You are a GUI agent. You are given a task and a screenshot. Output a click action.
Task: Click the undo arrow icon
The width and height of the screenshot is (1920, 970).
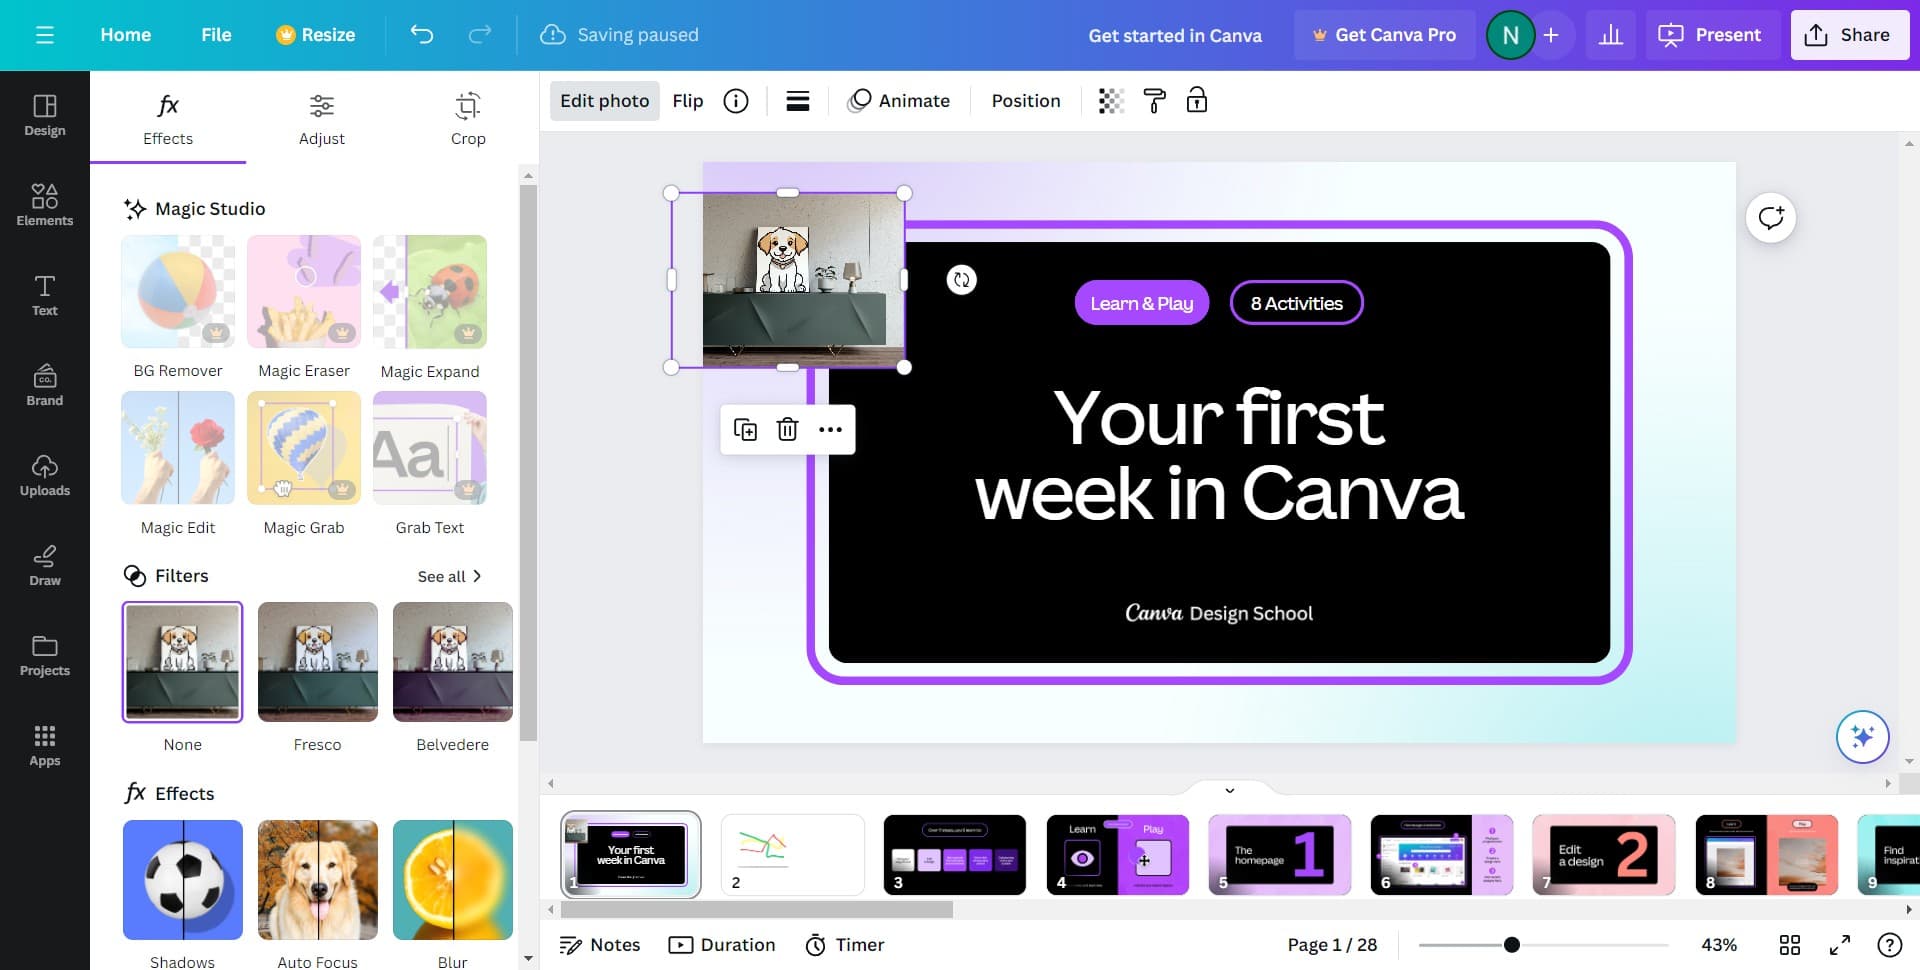click(422, 35)
